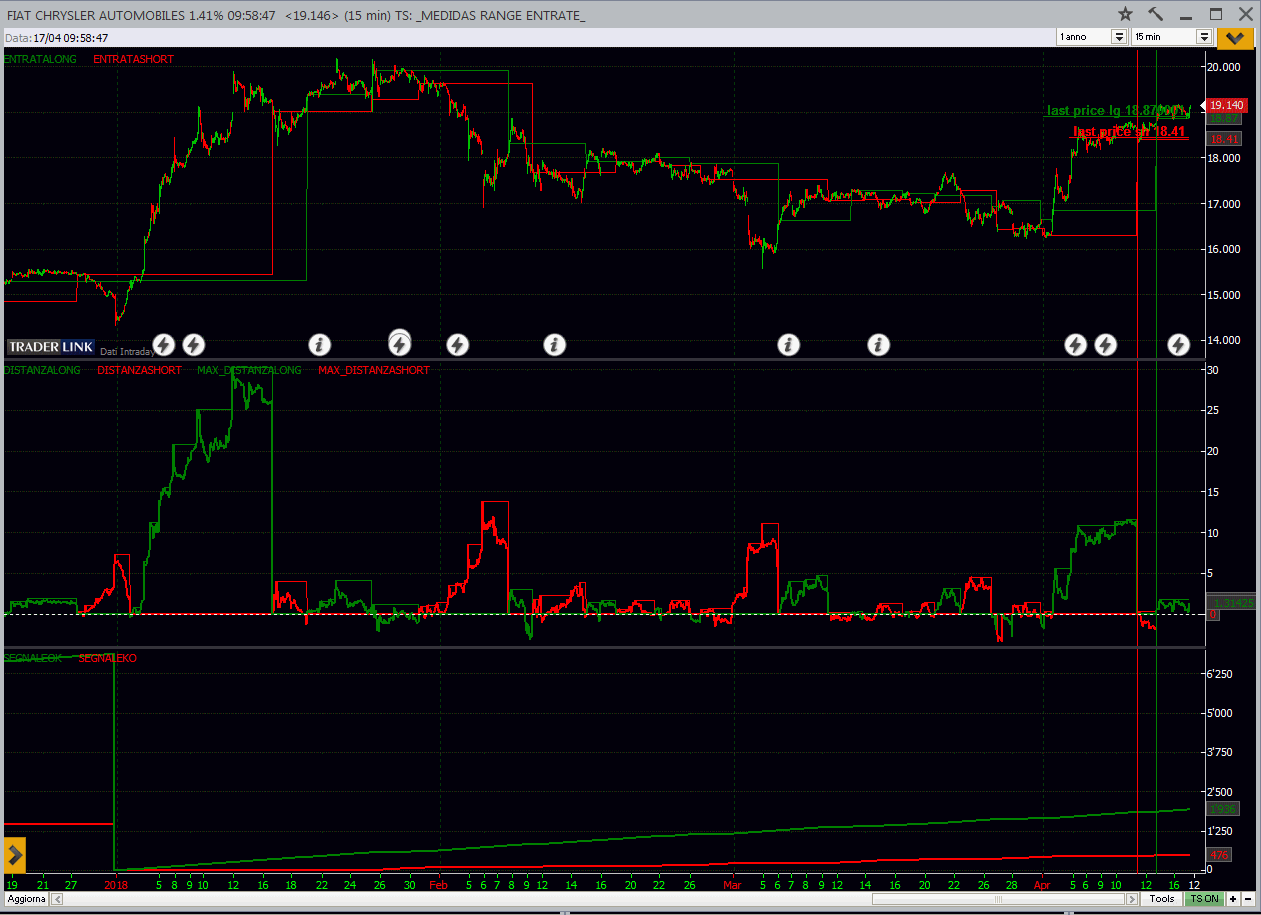This screenshot has height=915, width=1261.
Task: Select the DISTANZALONG legend label
Action: pos(42,370)
